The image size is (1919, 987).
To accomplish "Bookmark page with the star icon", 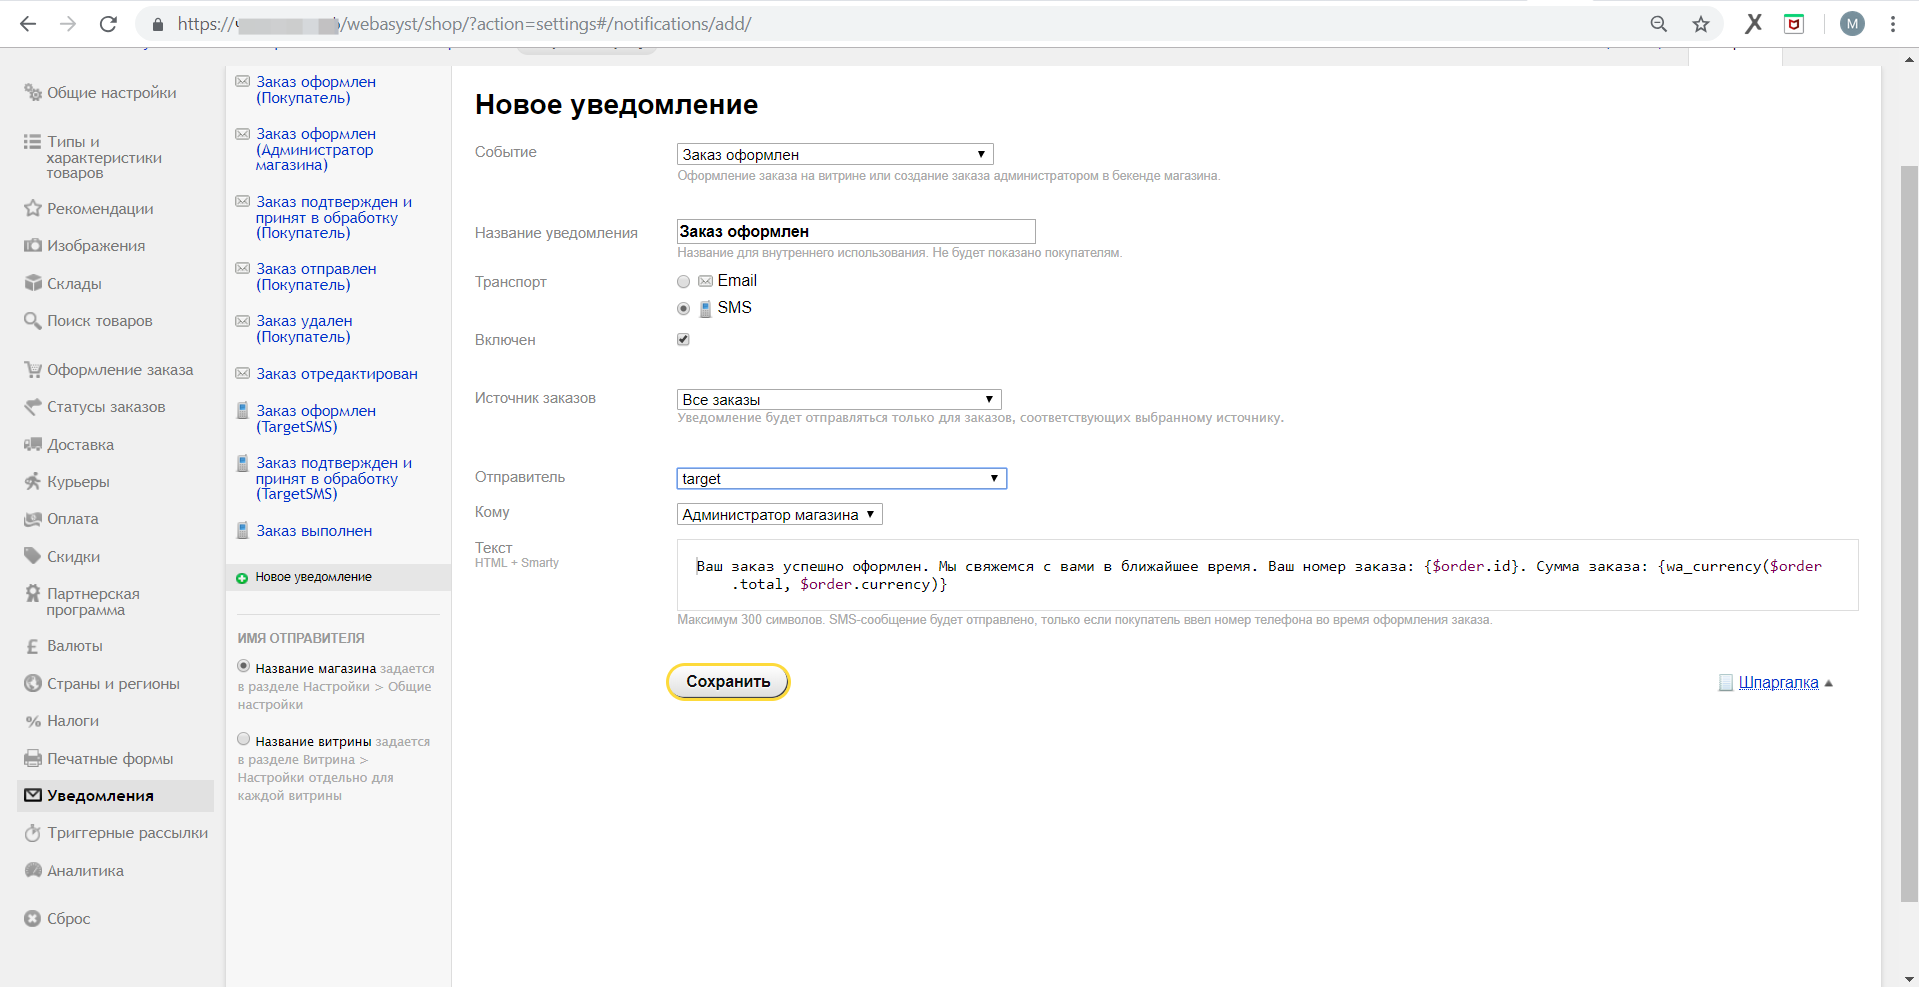I will click(x=1701, y=24).
